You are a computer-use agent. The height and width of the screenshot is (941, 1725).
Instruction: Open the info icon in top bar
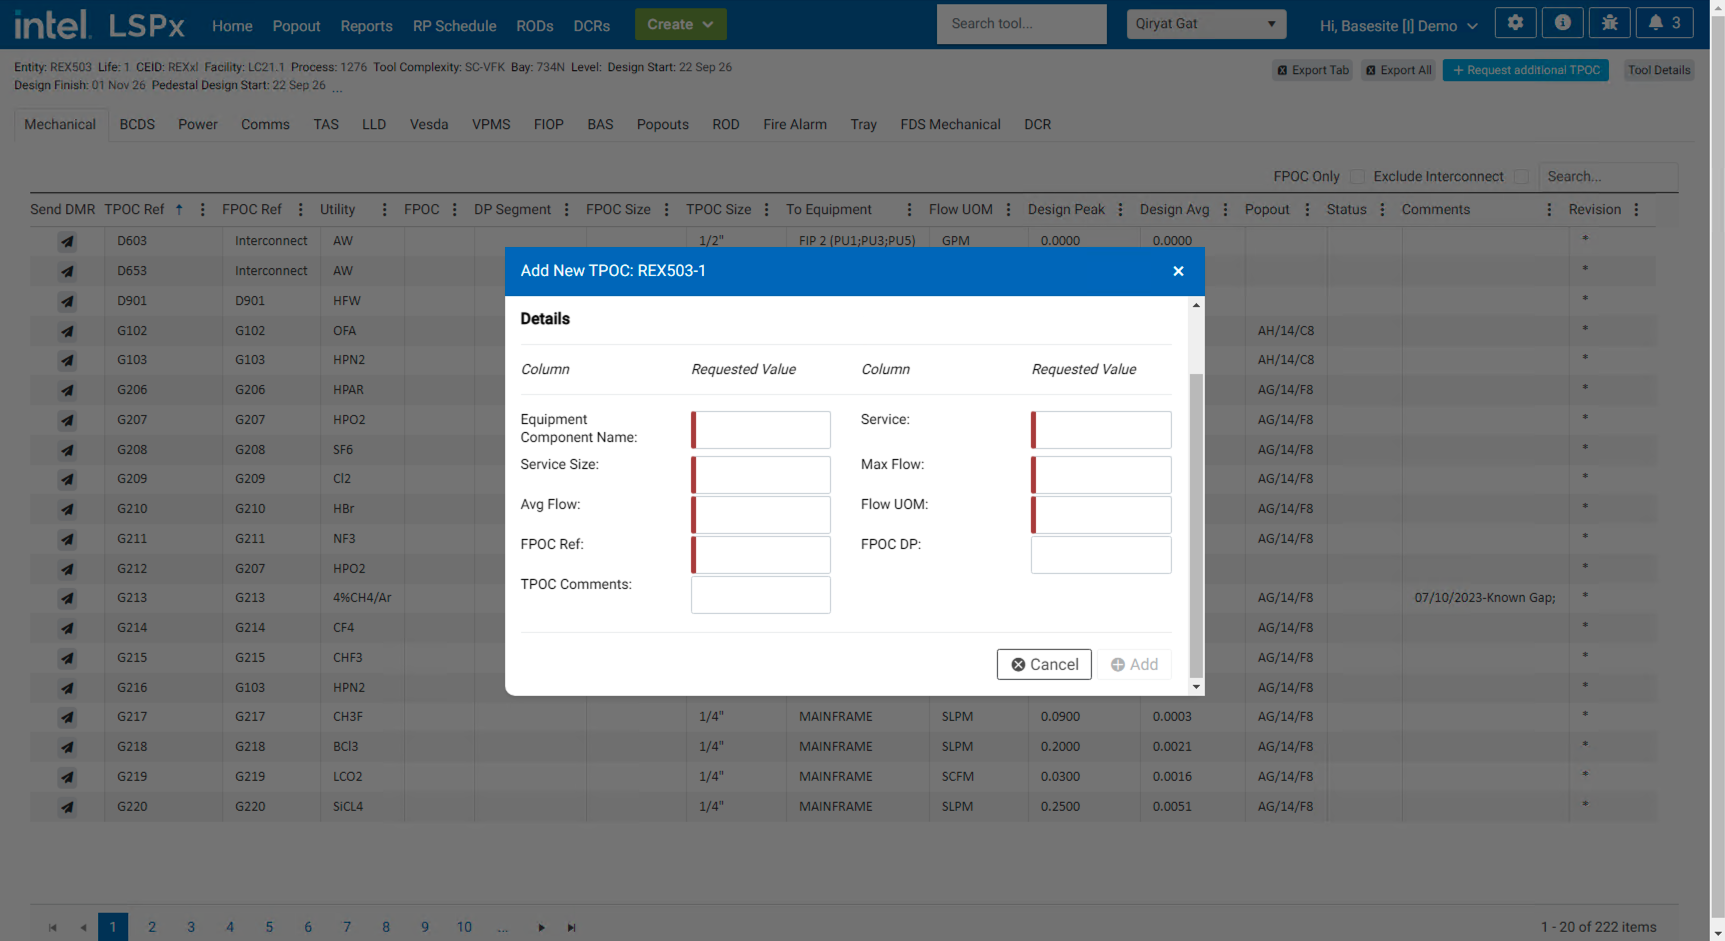tap(1562, 23)
